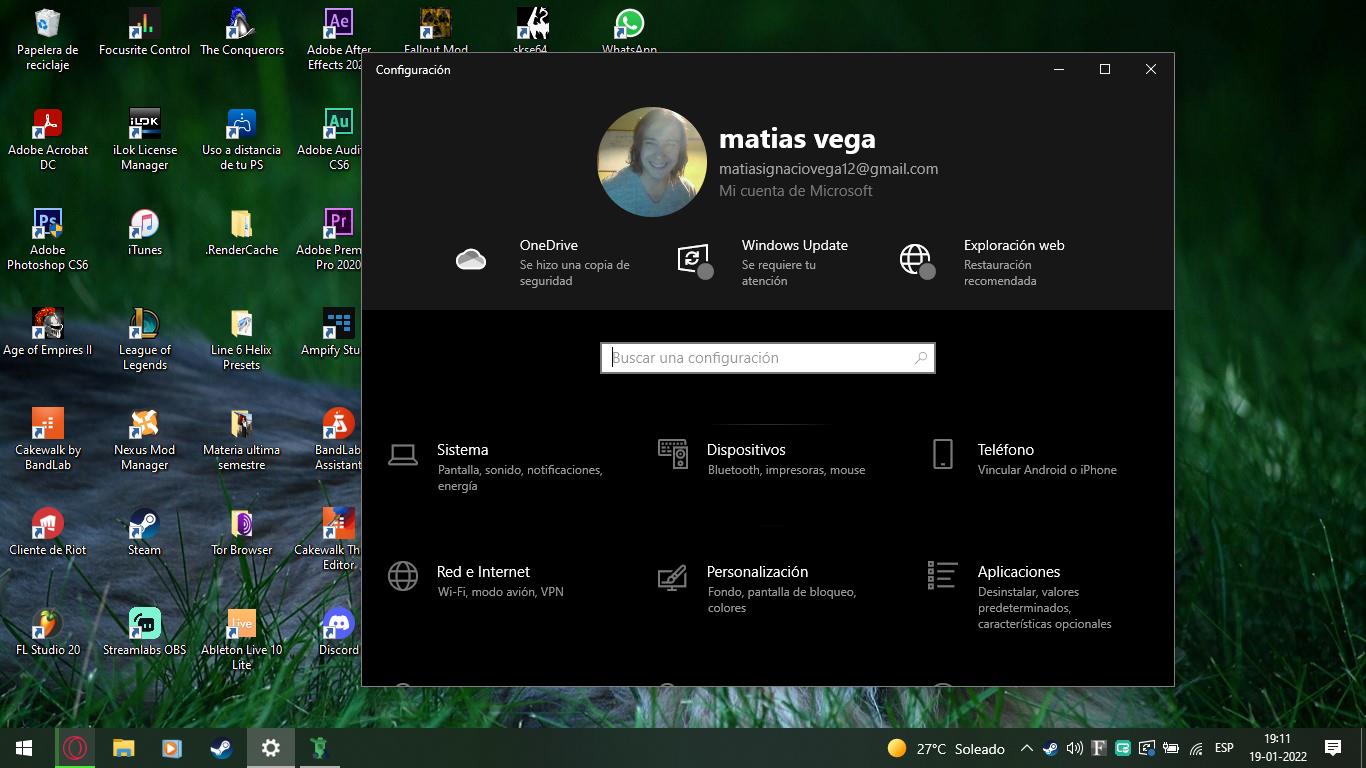Open Windows Update status tile

pos(794,246)
